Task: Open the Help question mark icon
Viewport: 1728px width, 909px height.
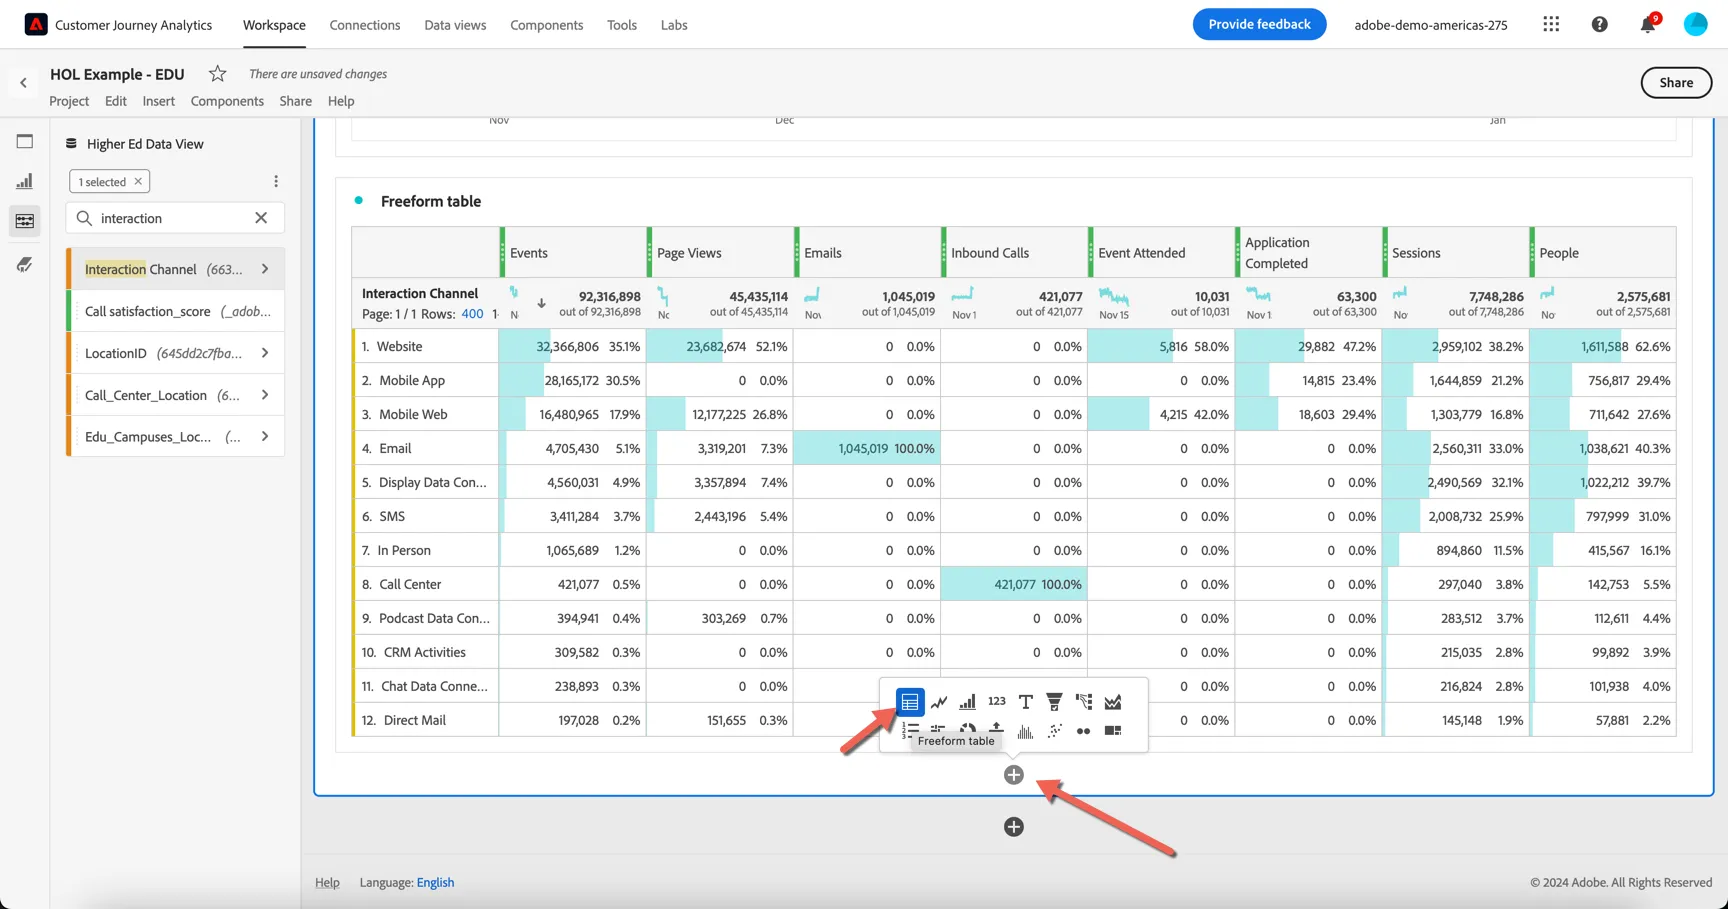Action: click(1600, 24)
